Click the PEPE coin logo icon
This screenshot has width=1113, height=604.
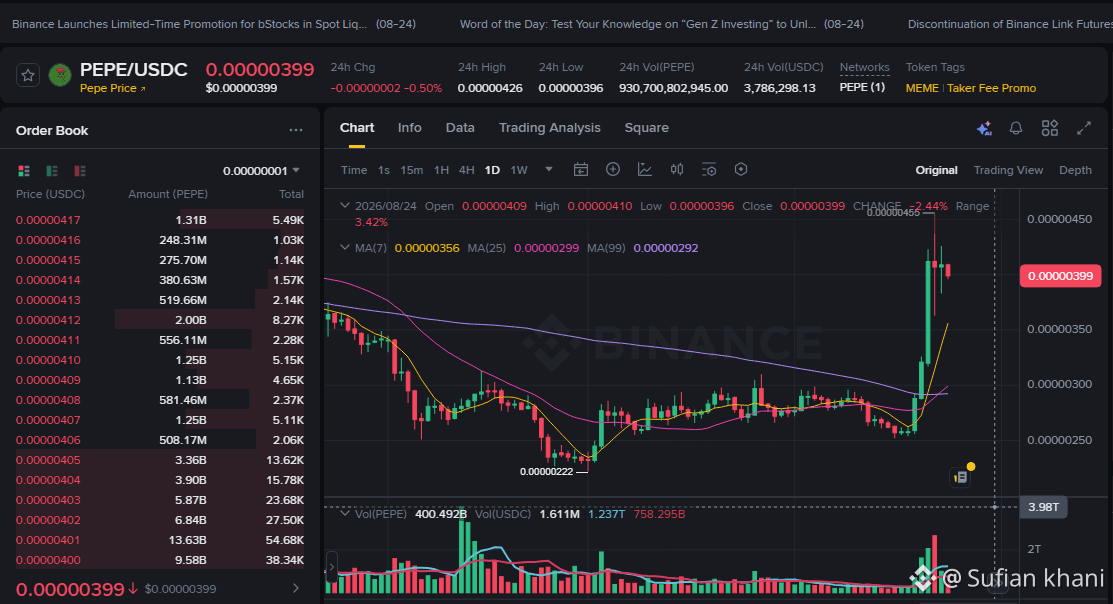[60, 75]
